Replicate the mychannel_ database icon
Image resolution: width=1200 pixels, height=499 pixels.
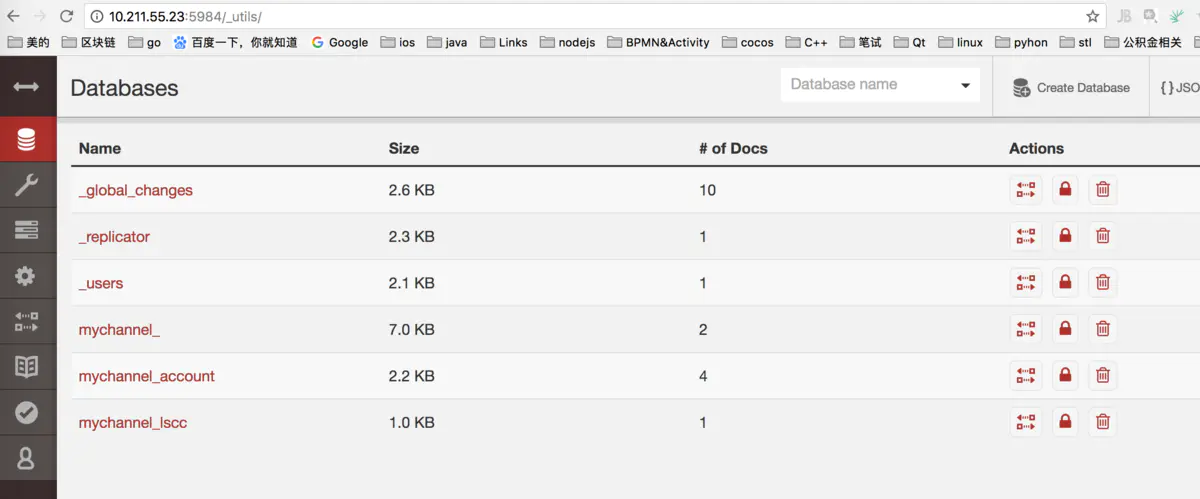[x=1026, y=328]
